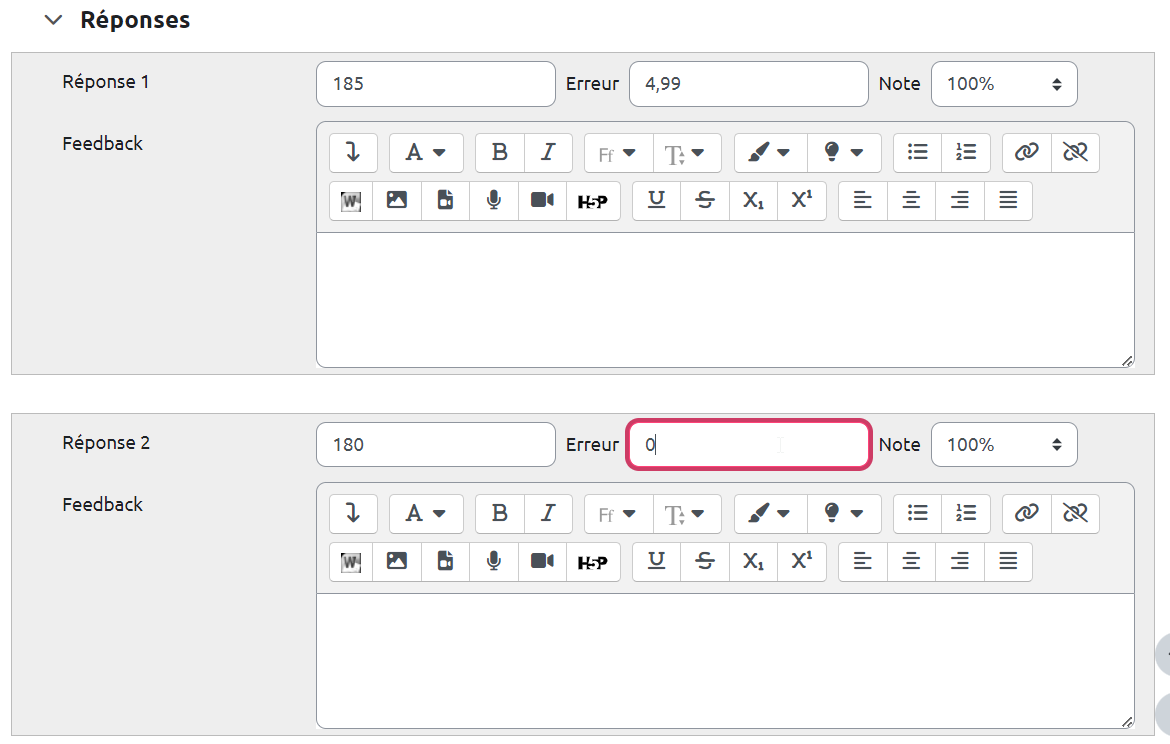Screen dimensions: 1170x744
Task: Click the Réponse 1 value field containing 185
Action: [x=435, y=84]
